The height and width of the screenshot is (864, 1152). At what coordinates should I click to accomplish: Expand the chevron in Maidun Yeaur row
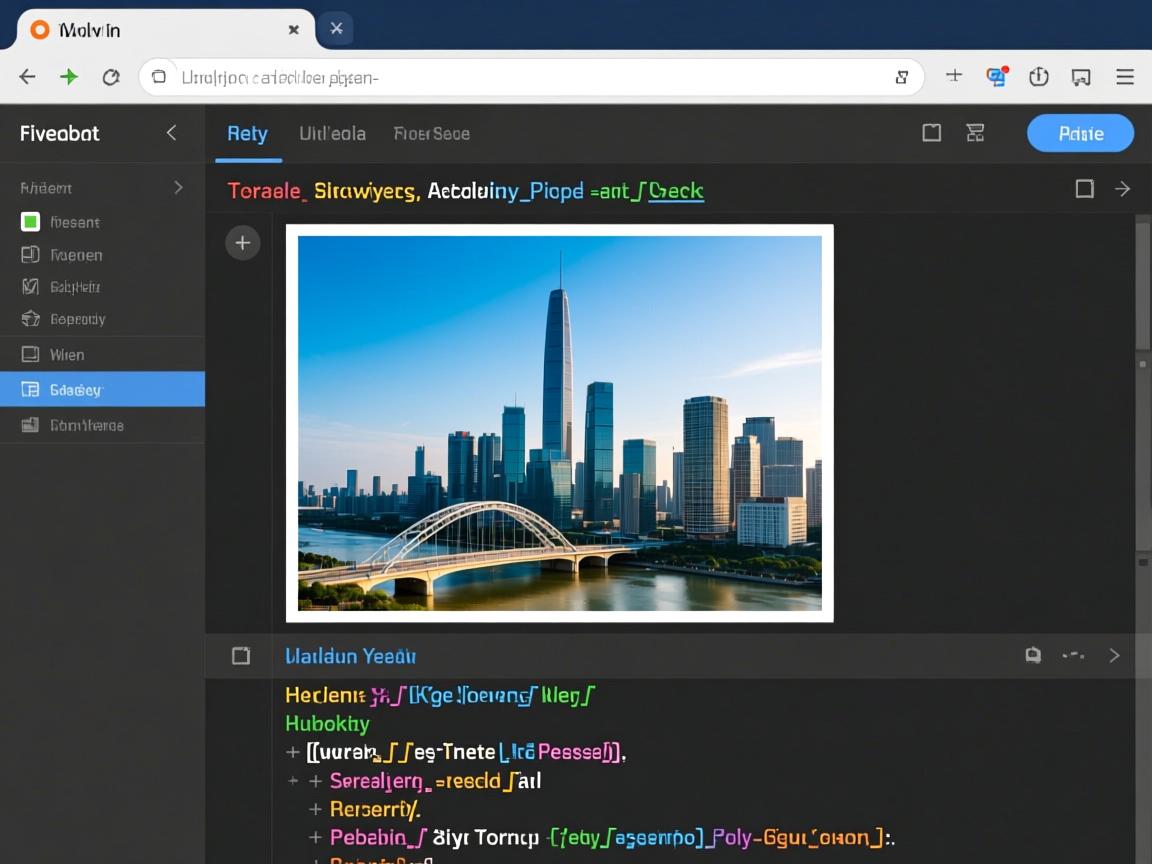coord(1114,656)
